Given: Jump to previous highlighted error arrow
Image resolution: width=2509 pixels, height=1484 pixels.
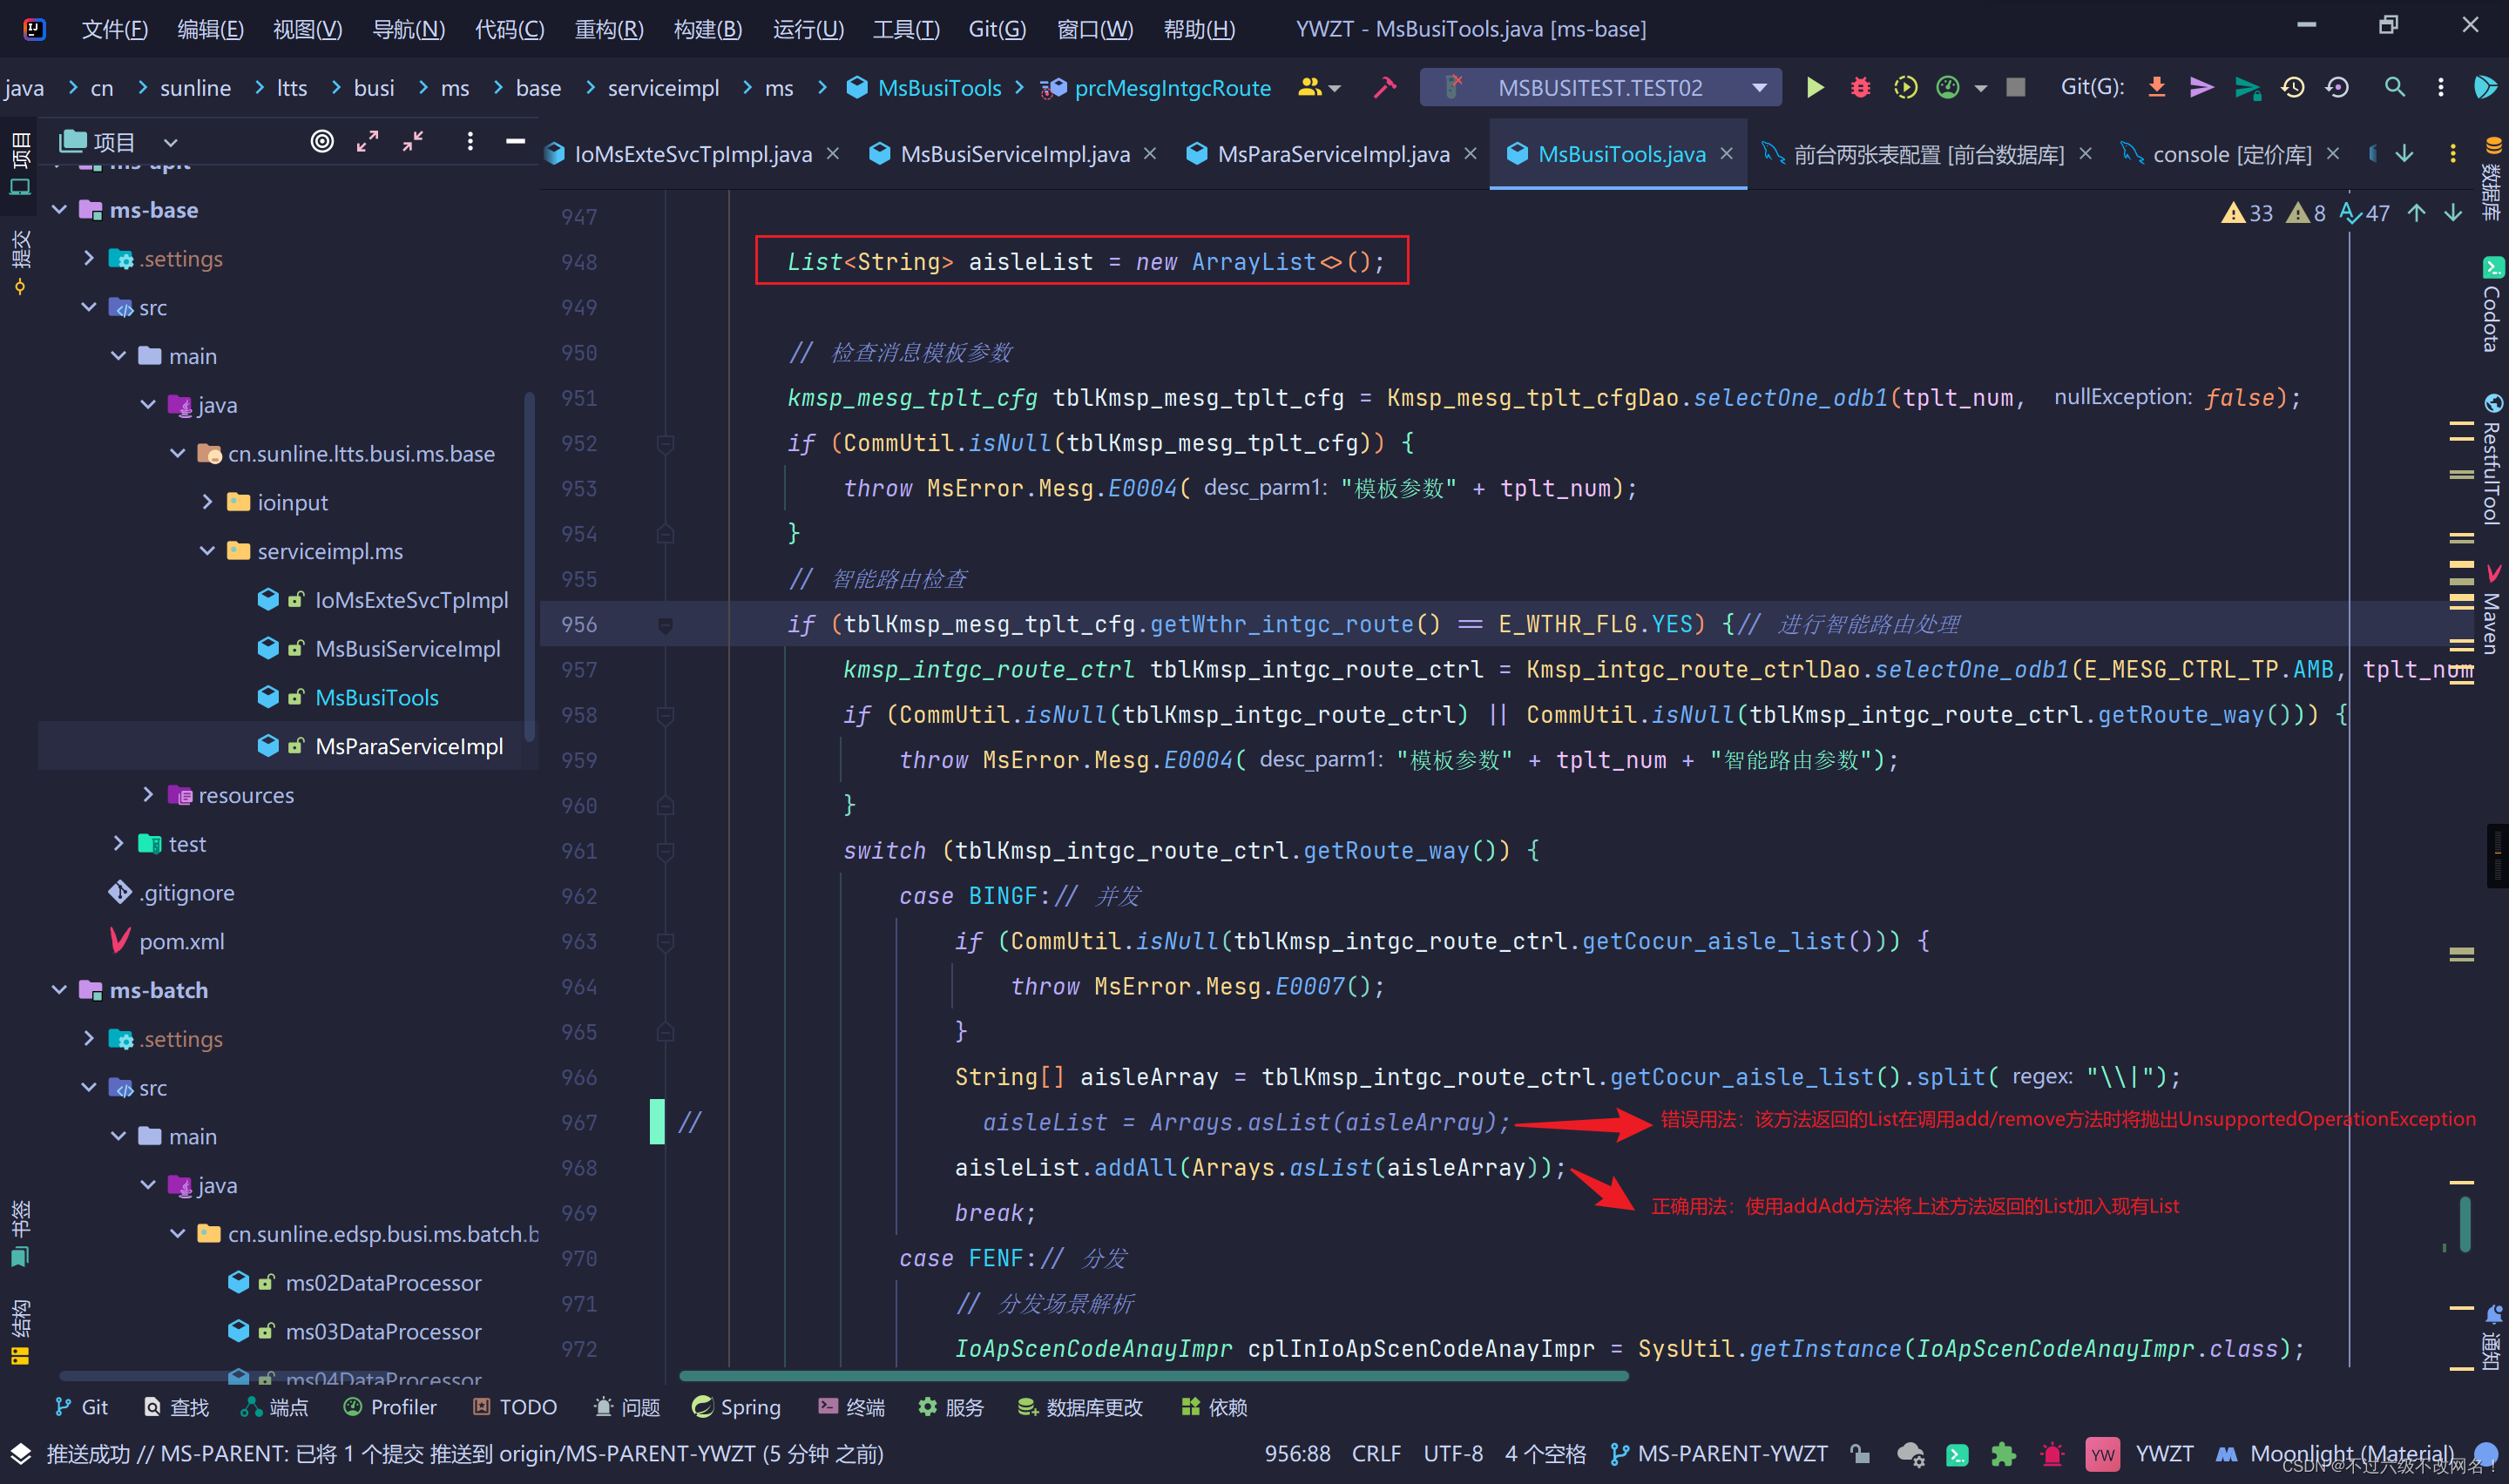Looking at the screenshot, I should [2416, 213].
